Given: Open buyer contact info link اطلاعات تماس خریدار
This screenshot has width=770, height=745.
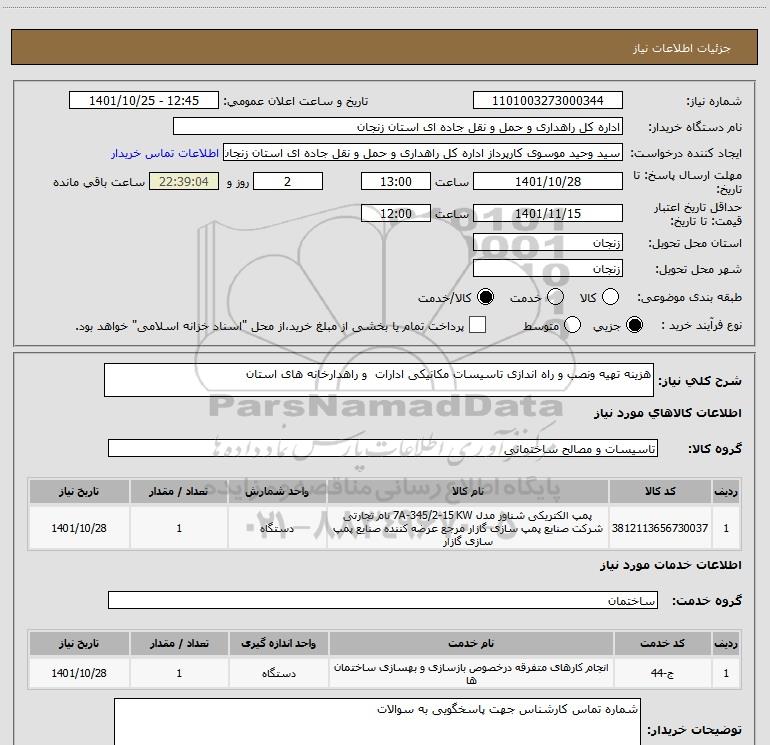Looking at the screenshot, I should tap(165, 153).
